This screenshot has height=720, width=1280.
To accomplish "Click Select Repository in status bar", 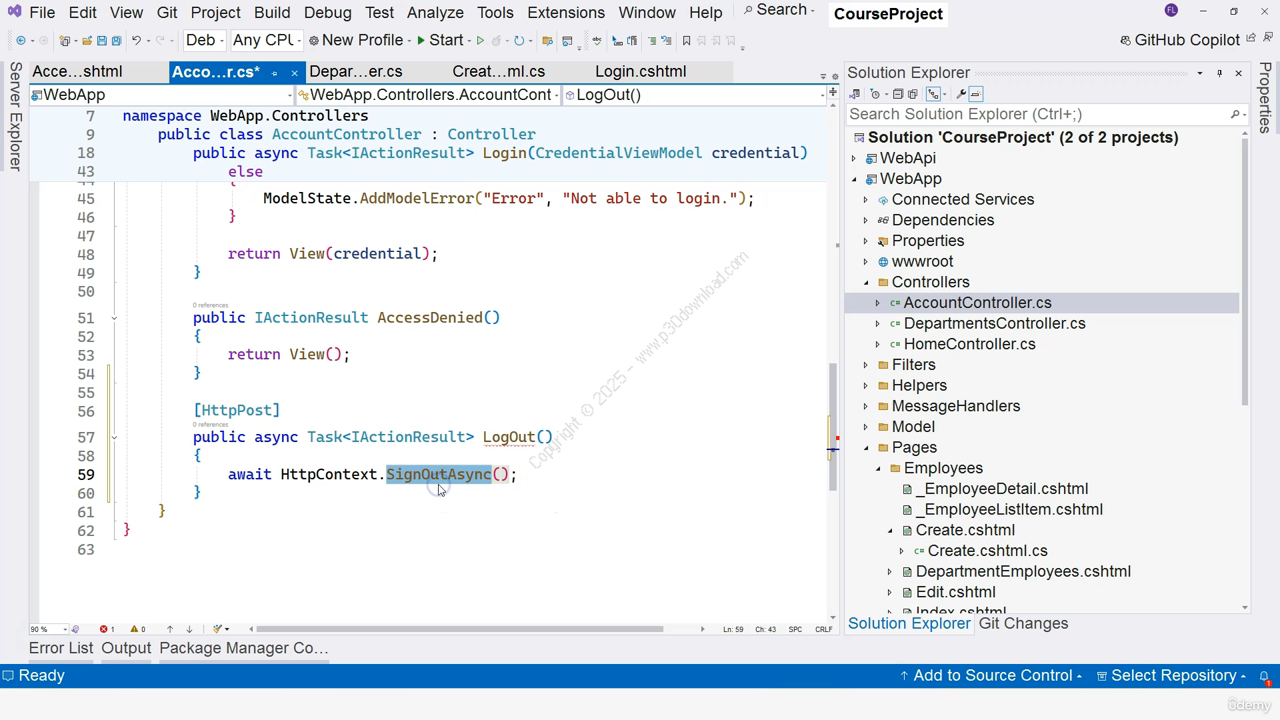I will click(1171, 676).
